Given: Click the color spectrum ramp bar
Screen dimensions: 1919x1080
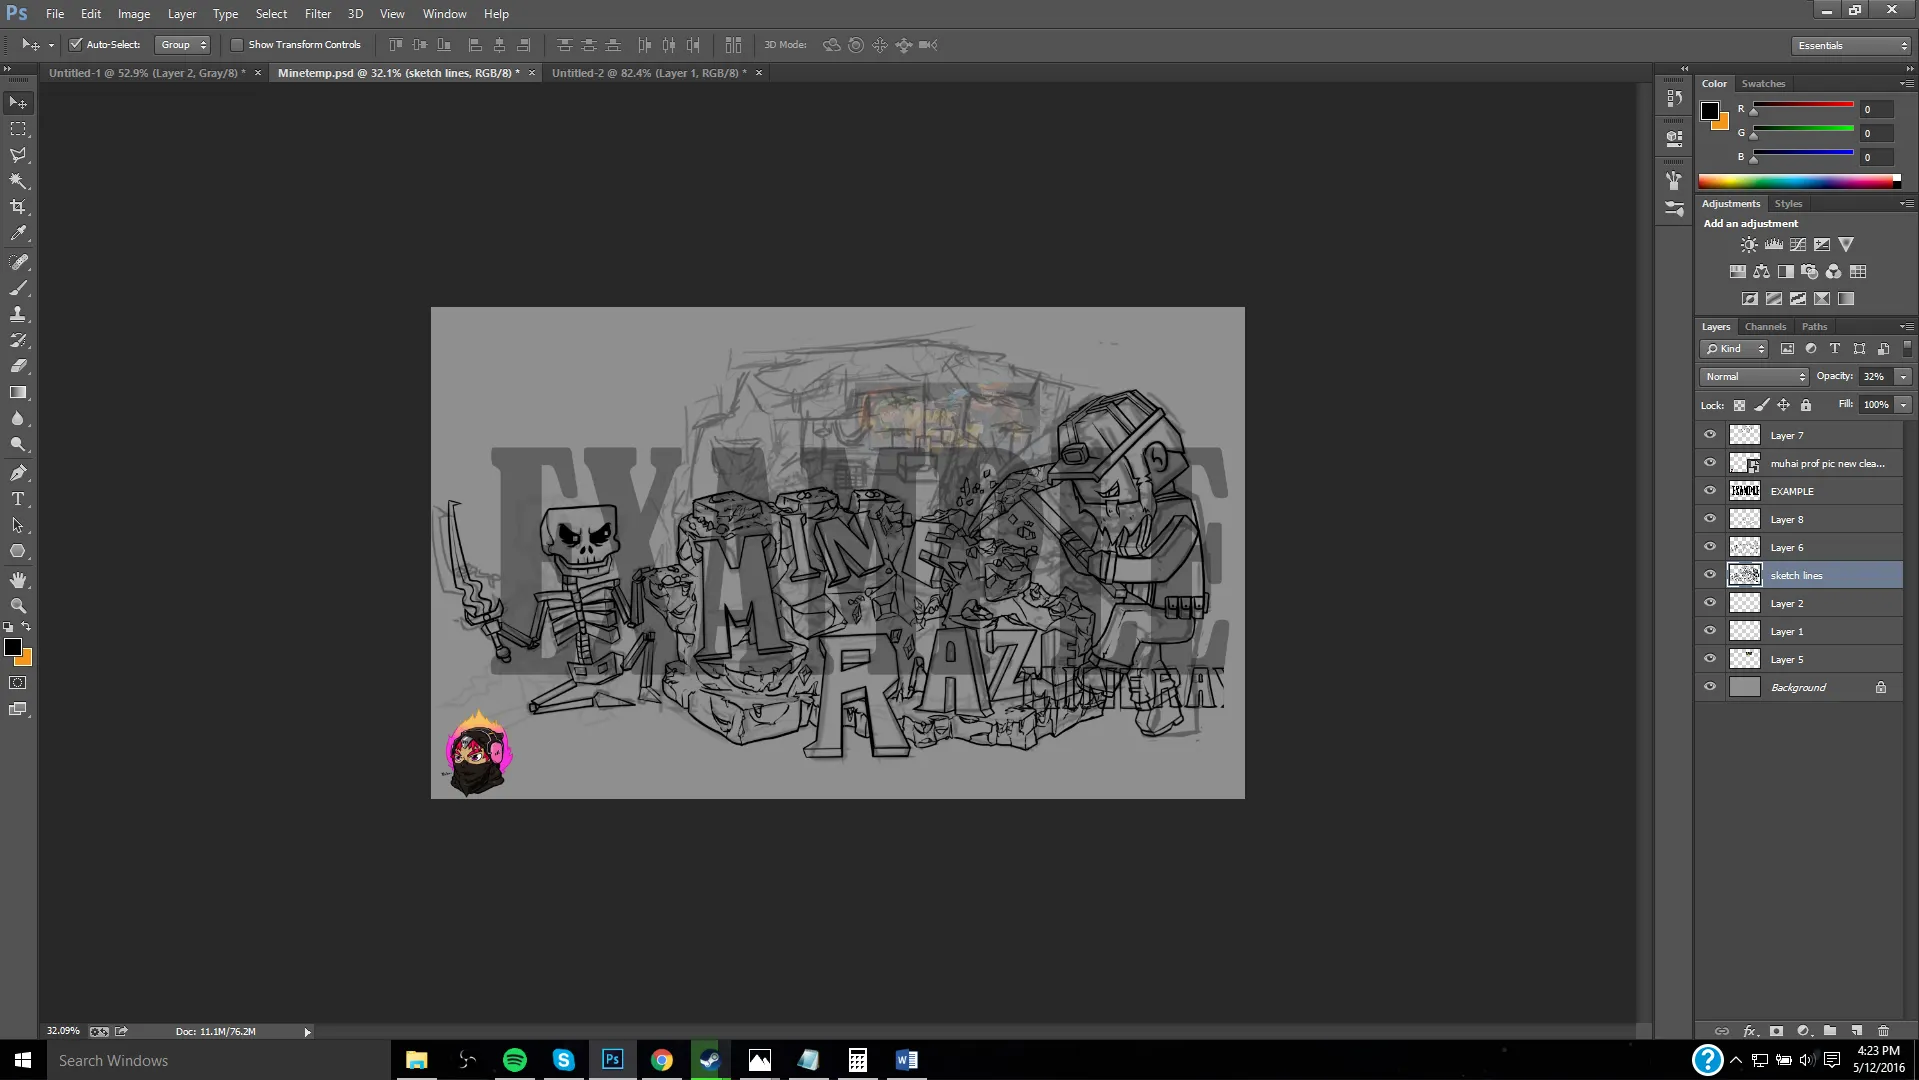Looking at the screenshot, I should (1797, 182).
